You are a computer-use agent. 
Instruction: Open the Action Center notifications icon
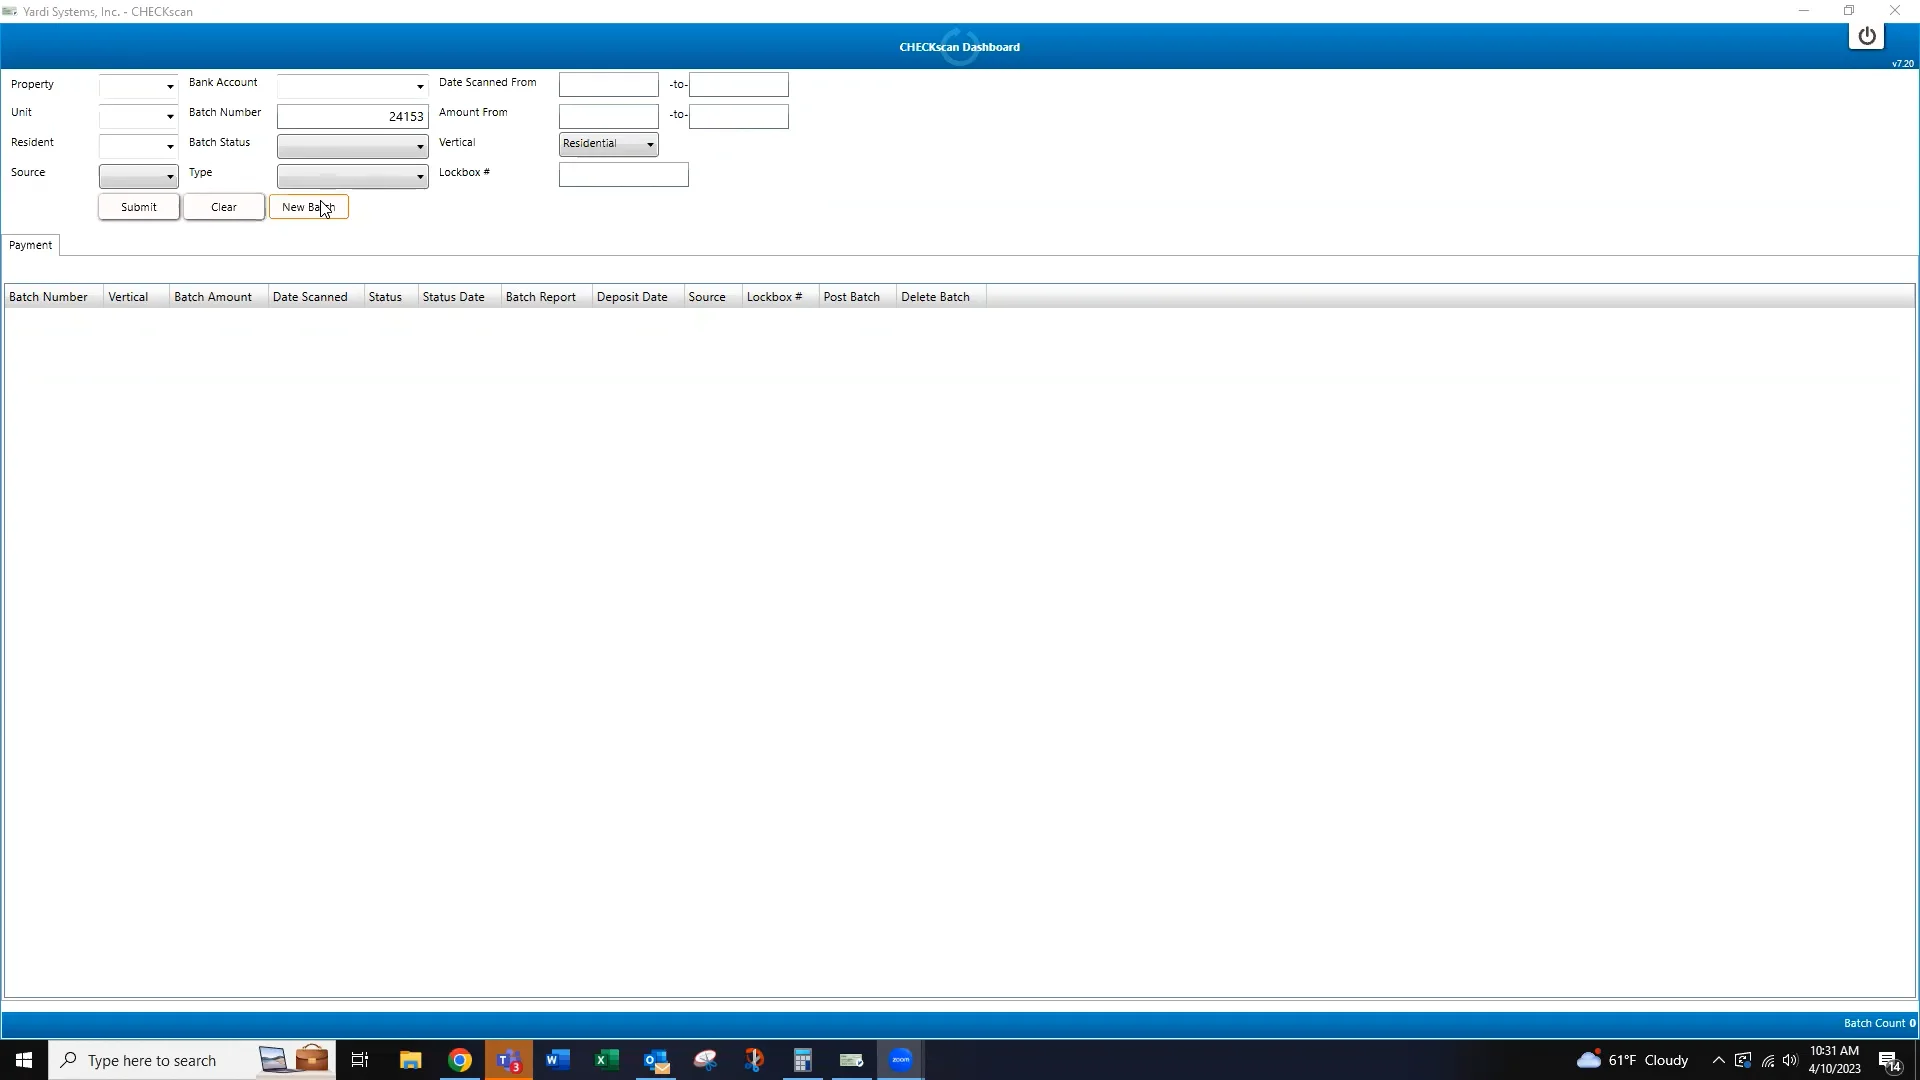(1890, 1062)
